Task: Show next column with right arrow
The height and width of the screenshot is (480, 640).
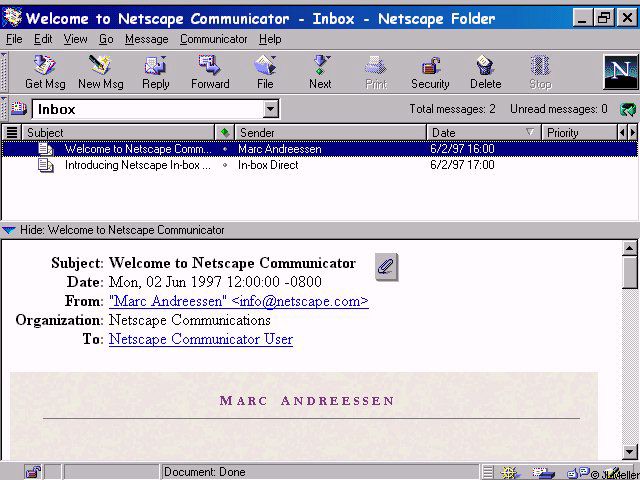Action: [633, 132]
